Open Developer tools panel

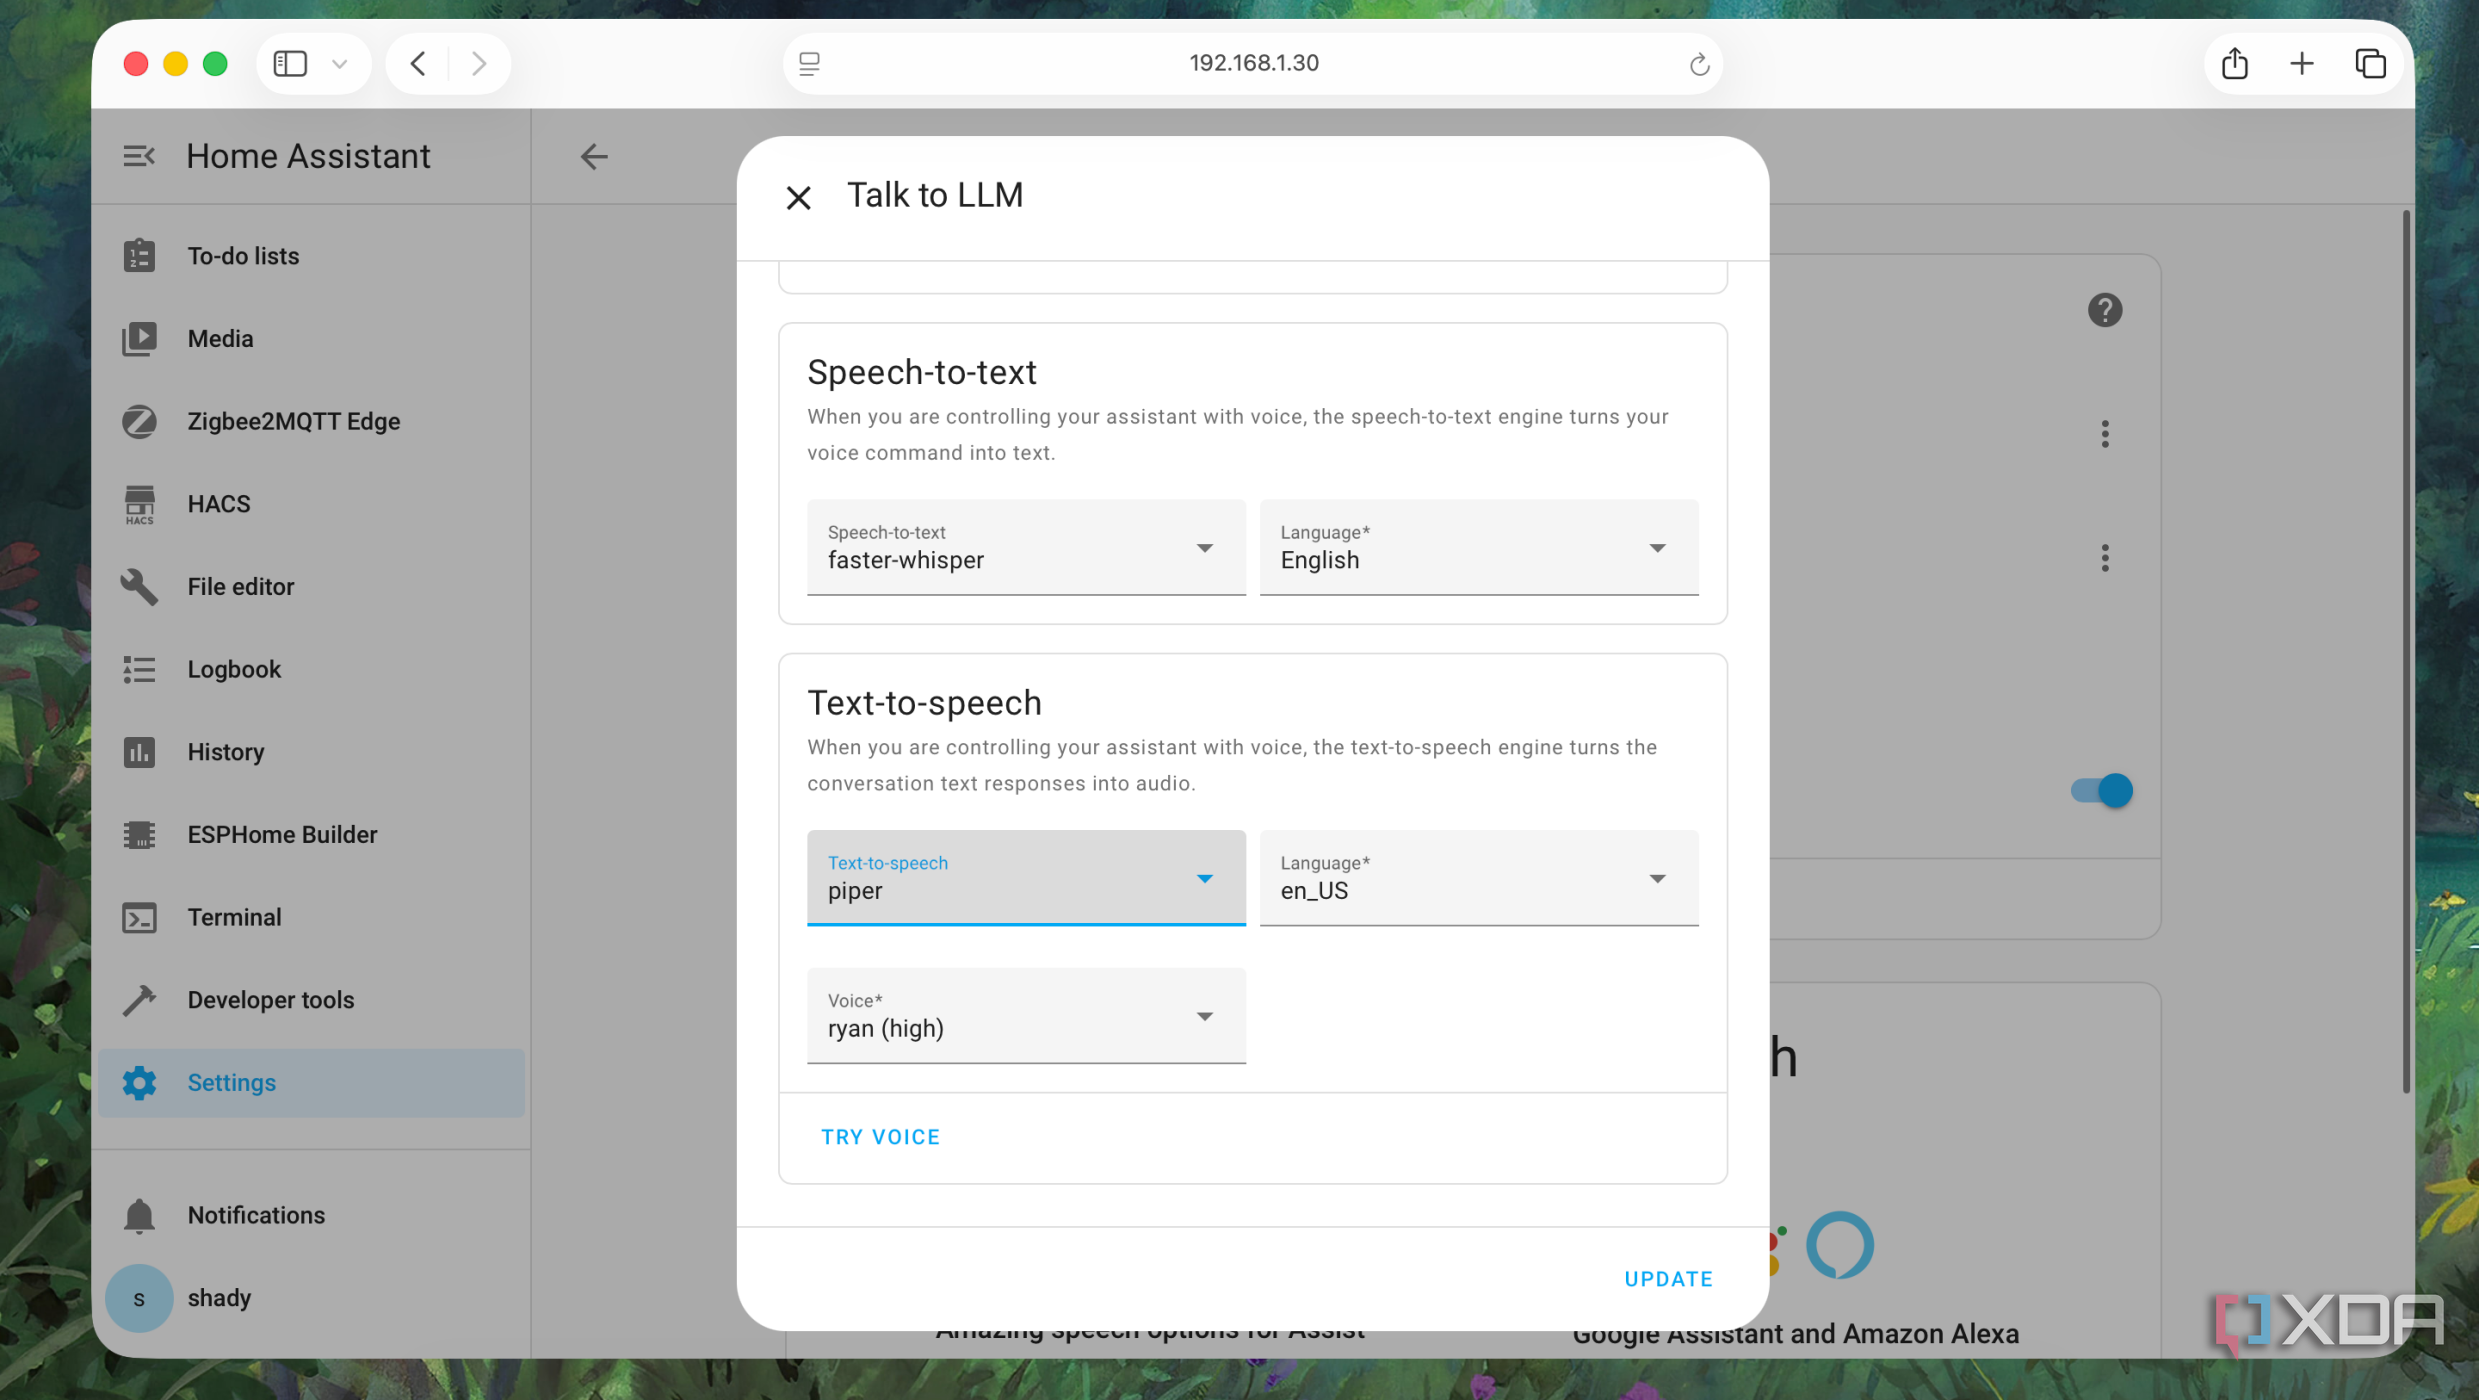(311, 1000)
